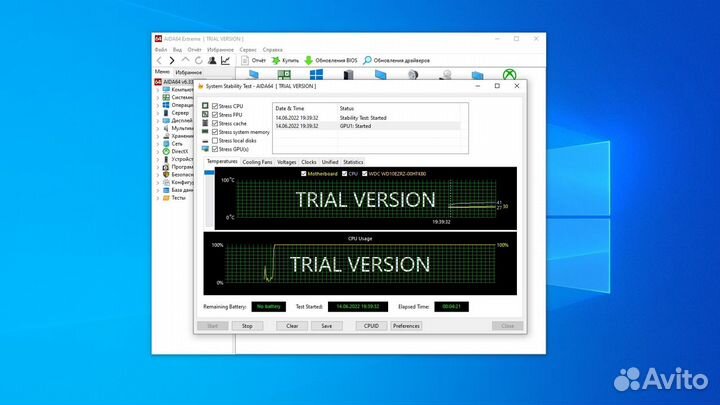
Task: Expand the Сервер tree node
Action: pos(157,113)
